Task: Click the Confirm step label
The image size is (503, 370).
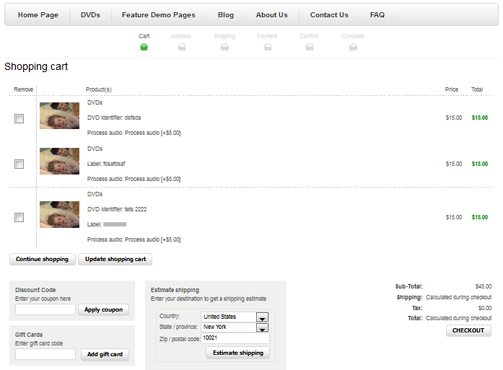Action: (x=309, y=36)
